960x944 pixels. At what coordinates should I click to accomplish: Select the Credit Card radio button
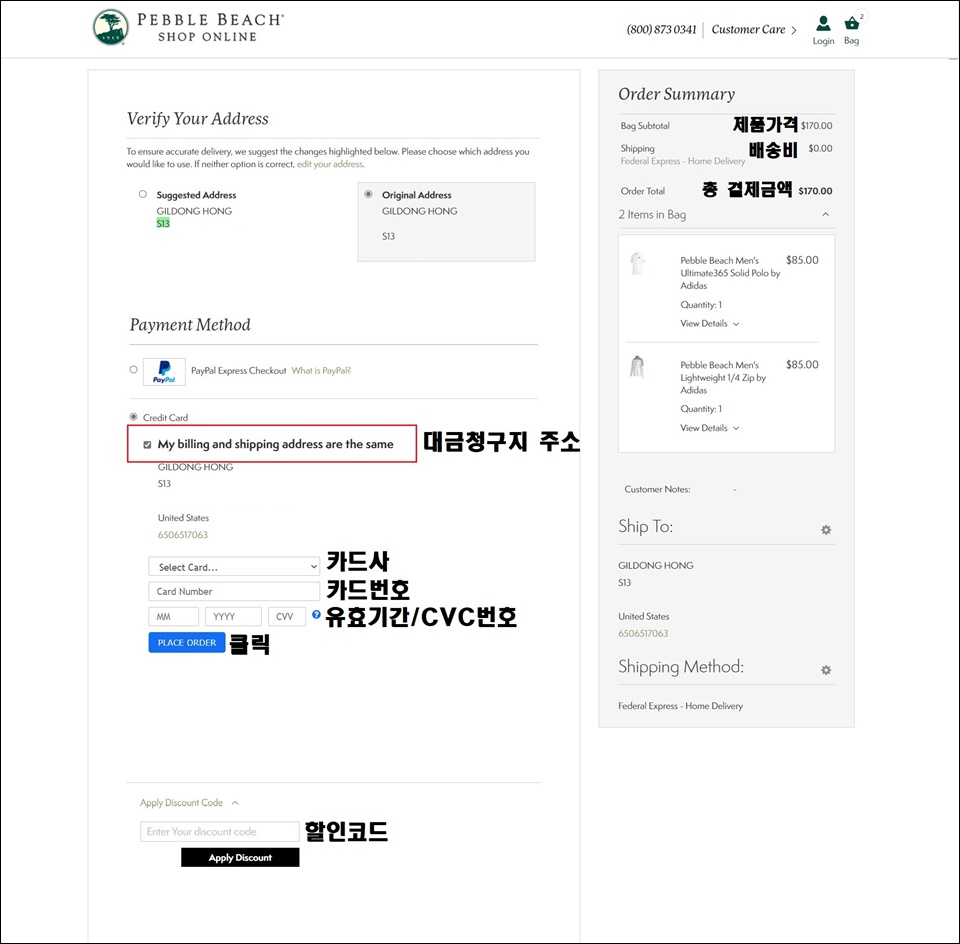pyautogui.click(x=133, y=417)
